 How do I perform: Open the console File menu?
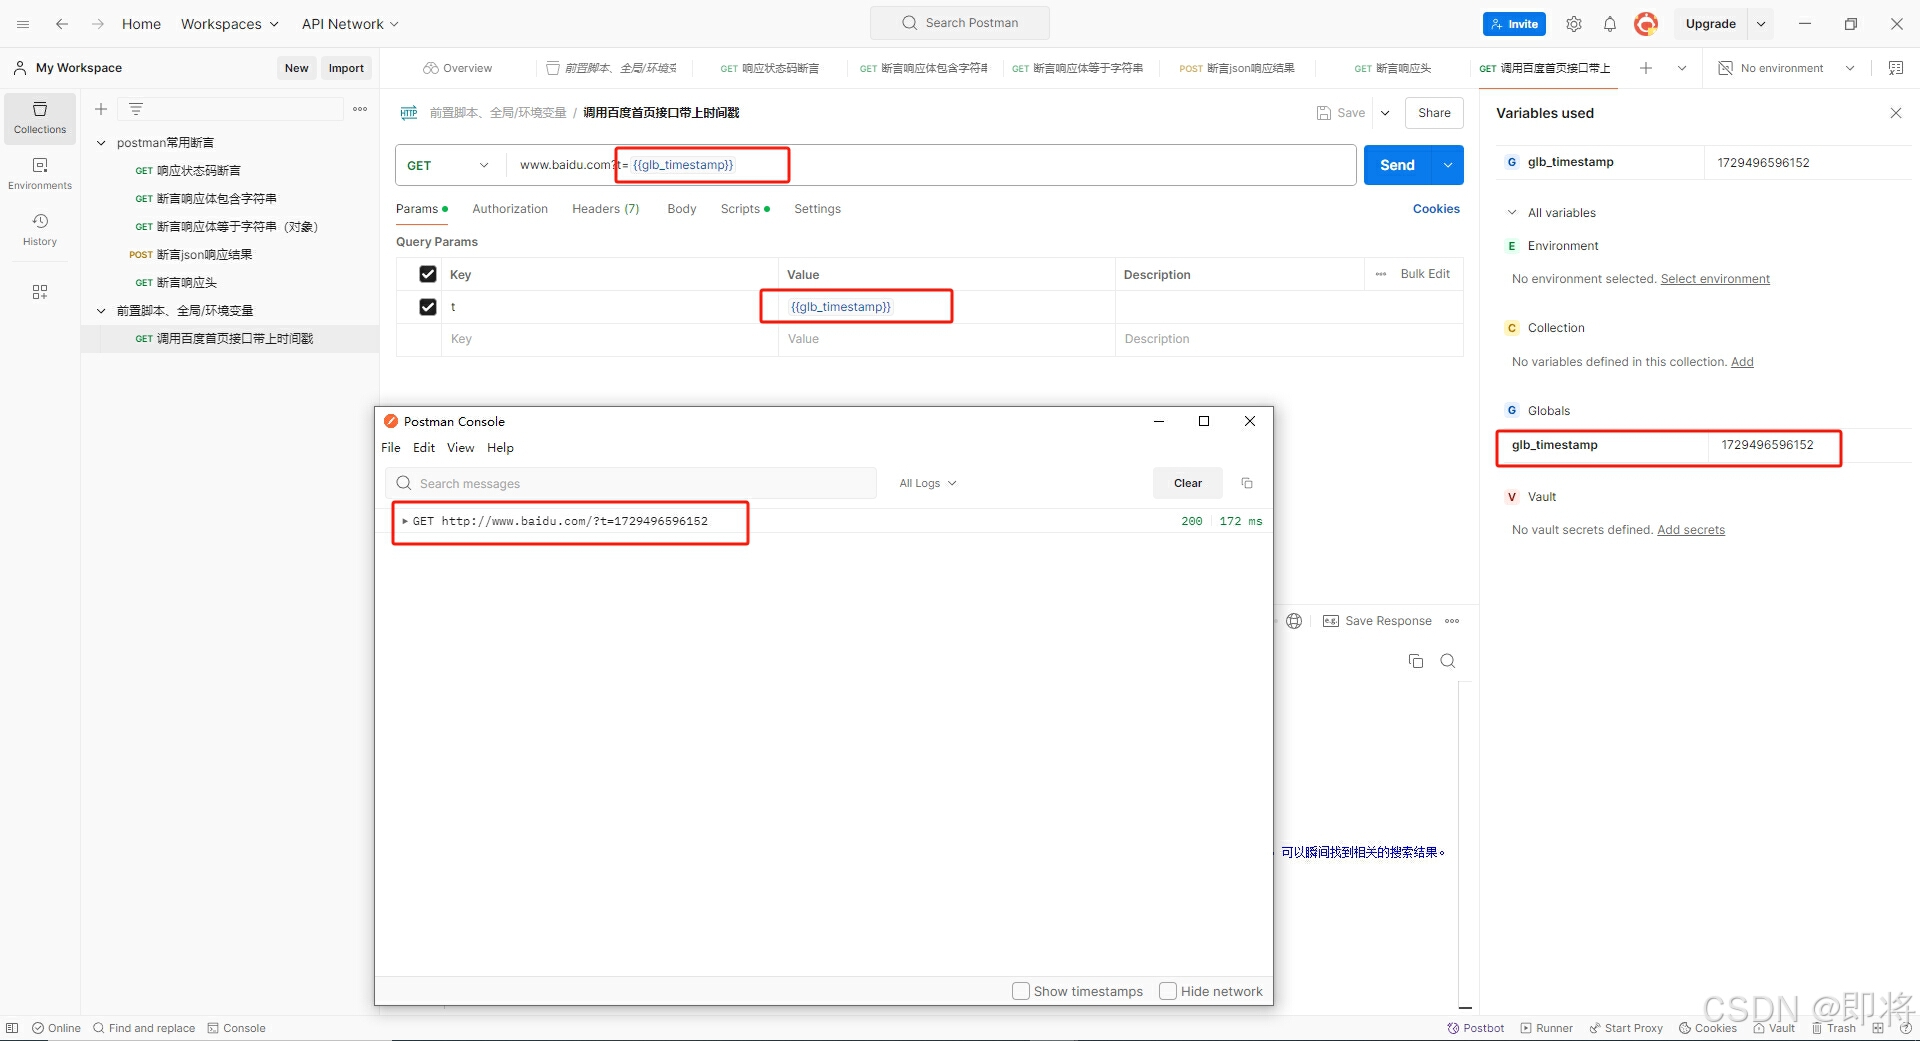click(390, 448)
